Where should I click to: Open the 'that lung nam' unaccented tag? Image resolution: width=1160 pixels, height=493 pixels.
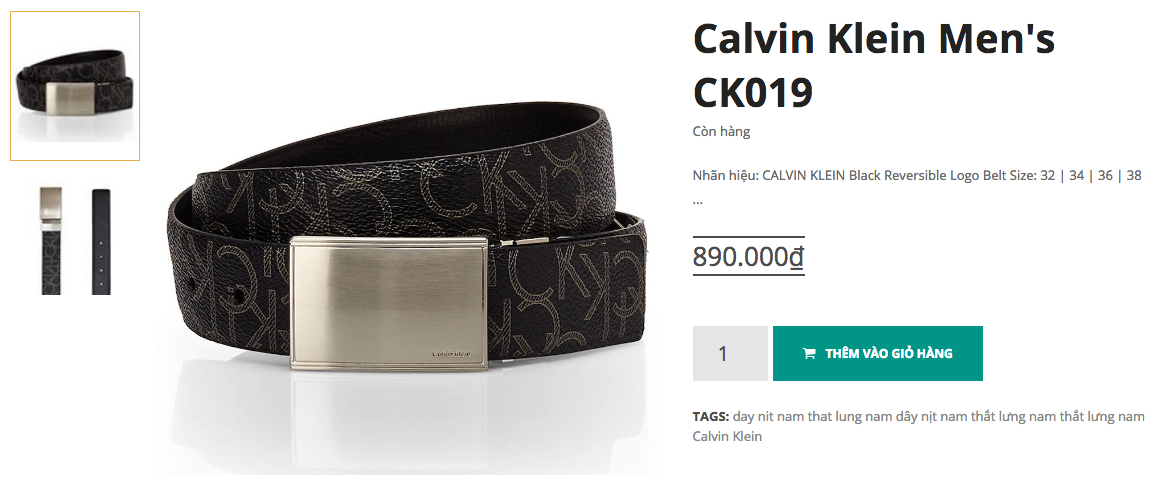tap(849, 417)
